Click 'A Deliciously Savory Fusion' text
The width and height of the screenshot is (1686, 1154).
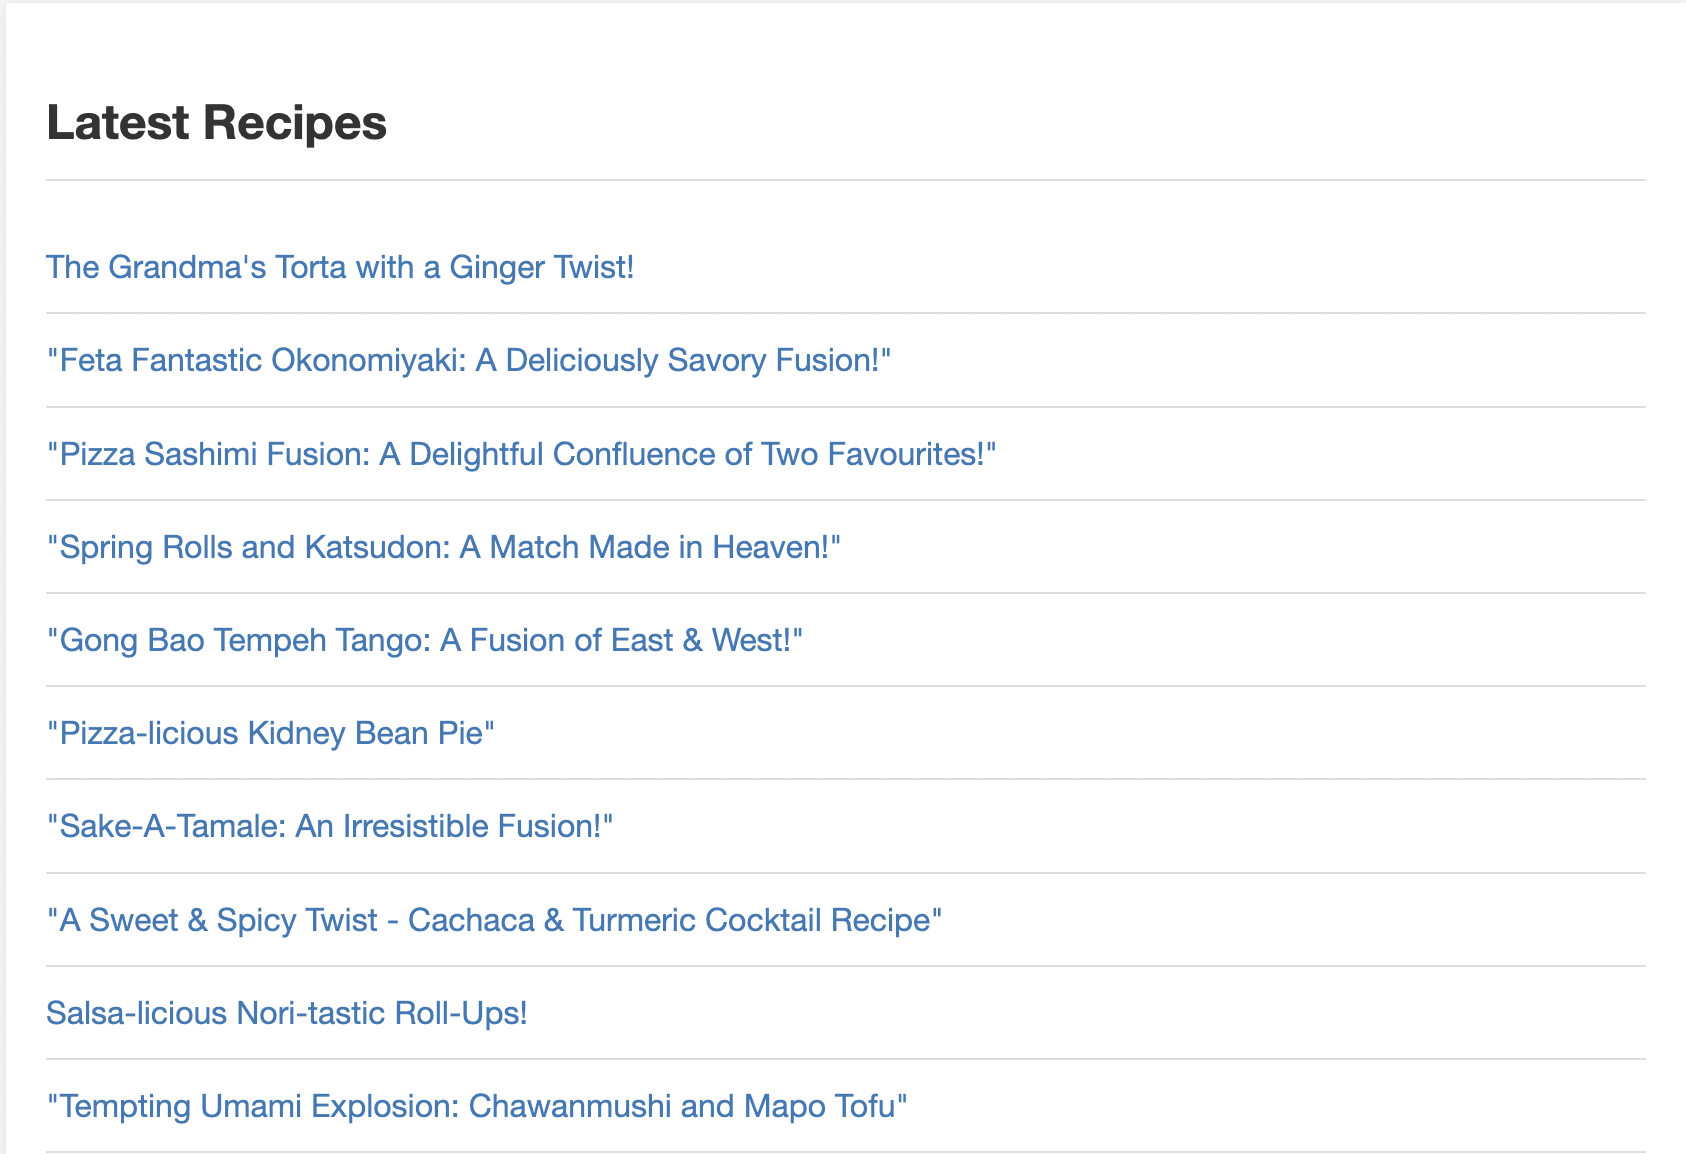[676, 360]
